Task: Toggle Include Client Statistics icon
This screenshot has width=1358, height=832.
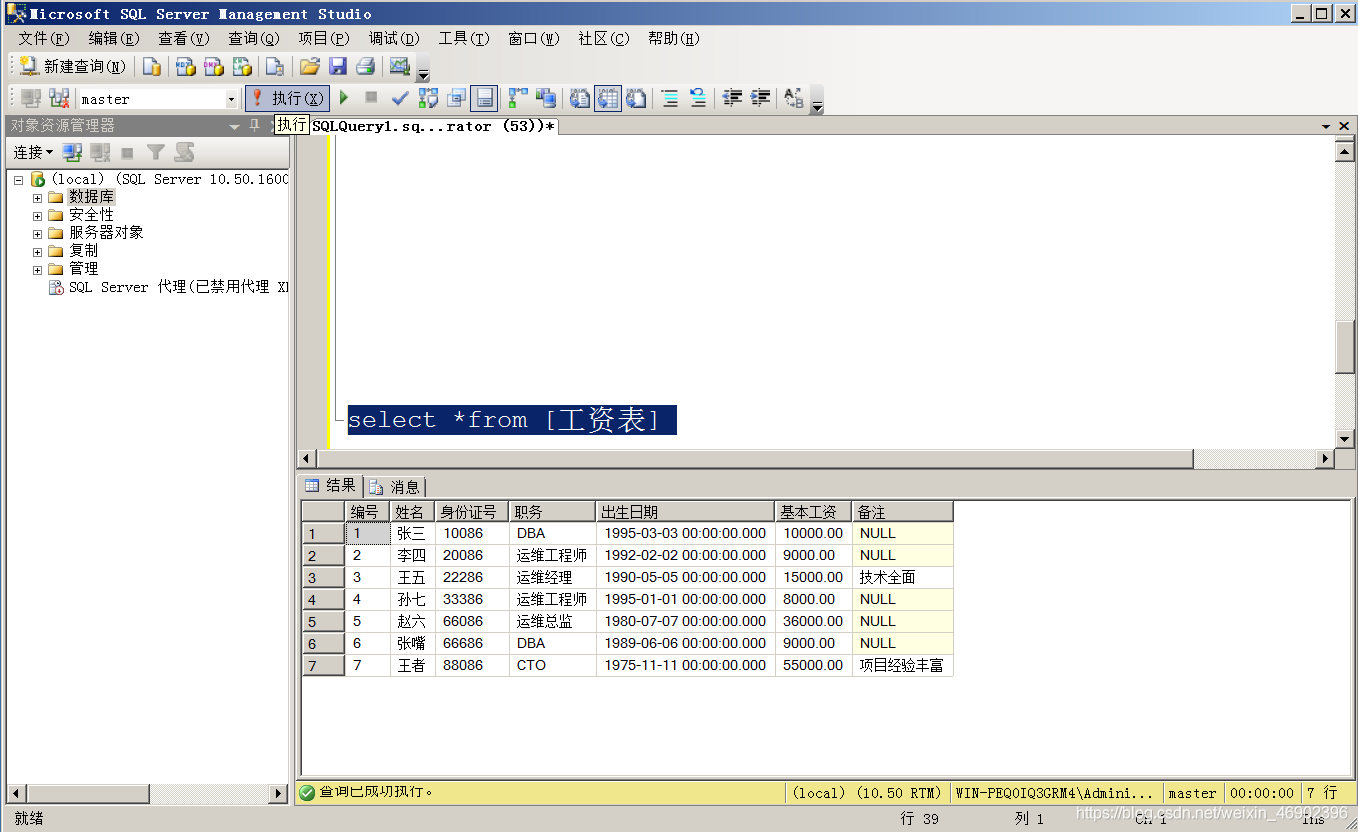Action: click(546, 98)
